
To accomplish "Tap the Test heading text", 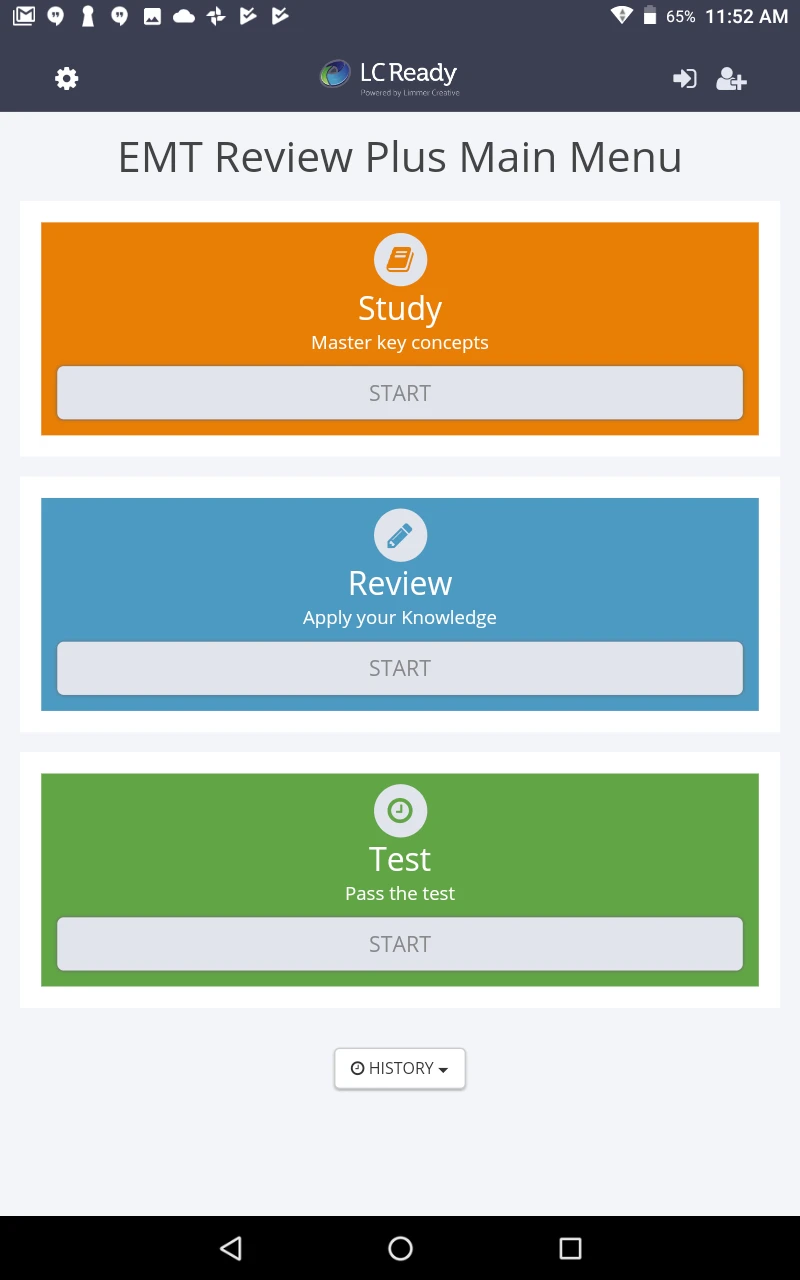I will pyautogui.click(x=400, y=859).
